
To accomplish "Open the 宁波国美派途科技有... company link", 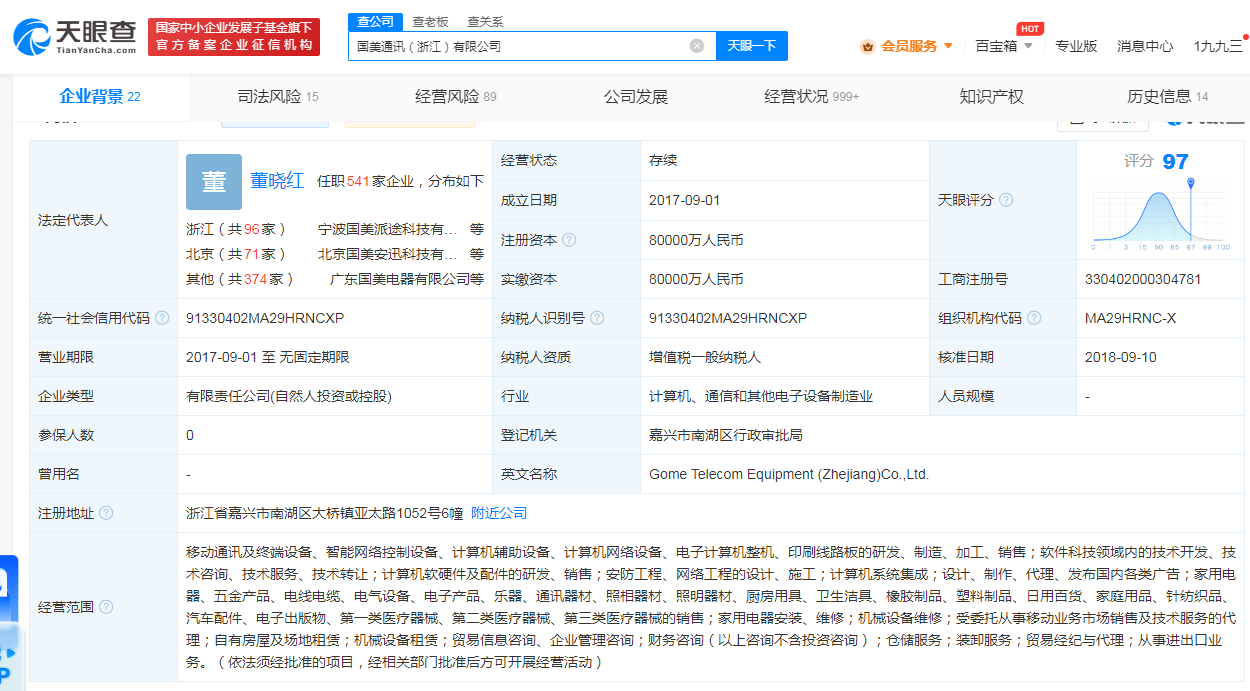I will point(388,229).
